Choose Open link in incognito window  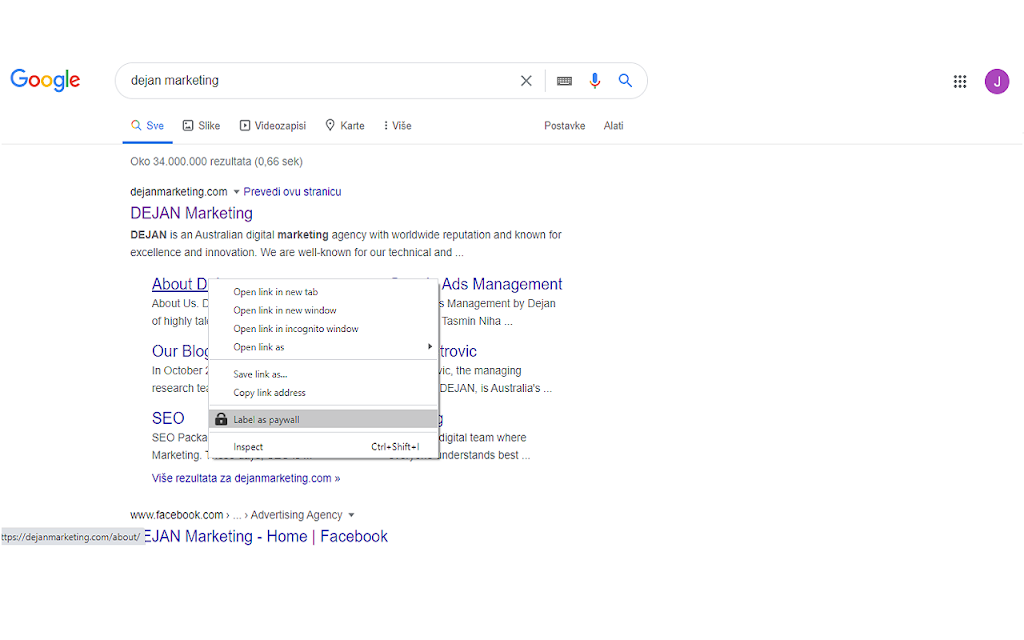(x=323, y=328)
